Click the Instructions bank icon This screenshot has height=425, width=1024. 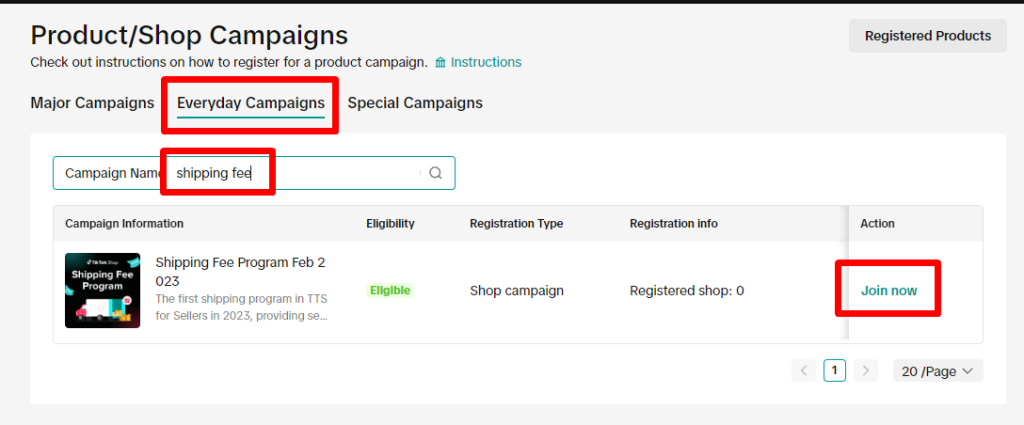click(x=441, y=63)
